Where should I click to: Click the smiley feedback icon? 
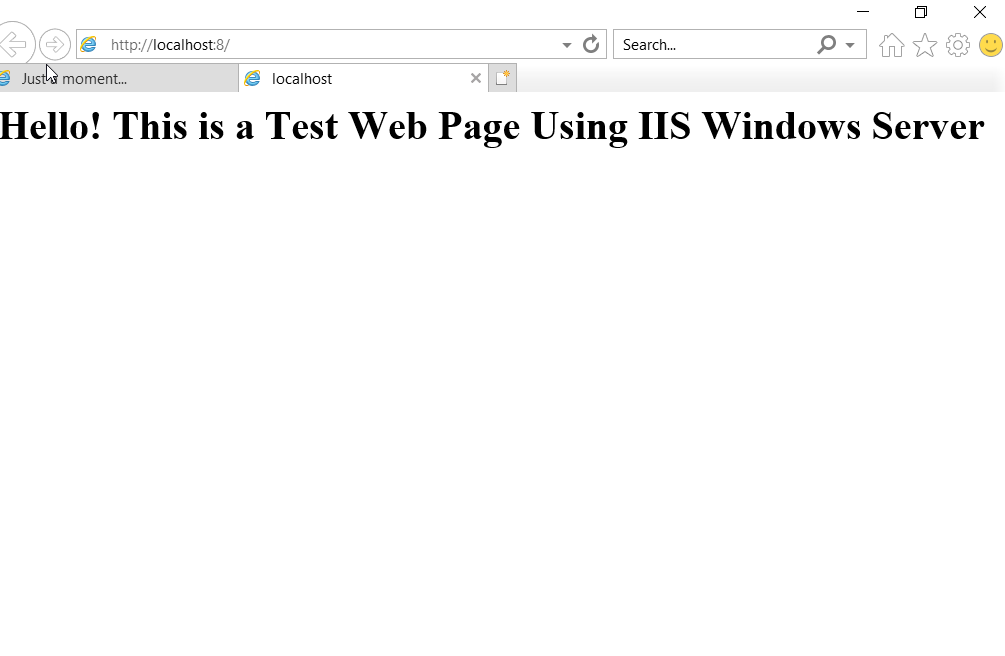990,45
